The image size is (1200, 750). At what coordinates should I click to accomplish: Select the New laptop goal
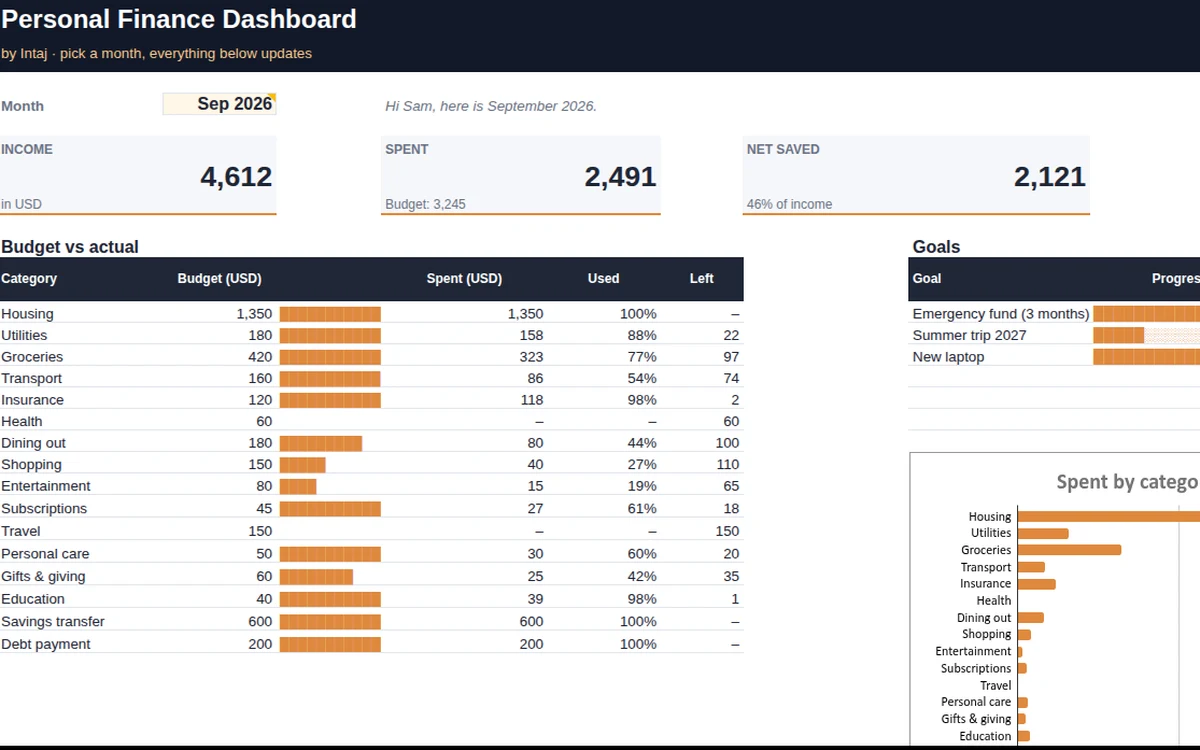click(x=948, y=357)
